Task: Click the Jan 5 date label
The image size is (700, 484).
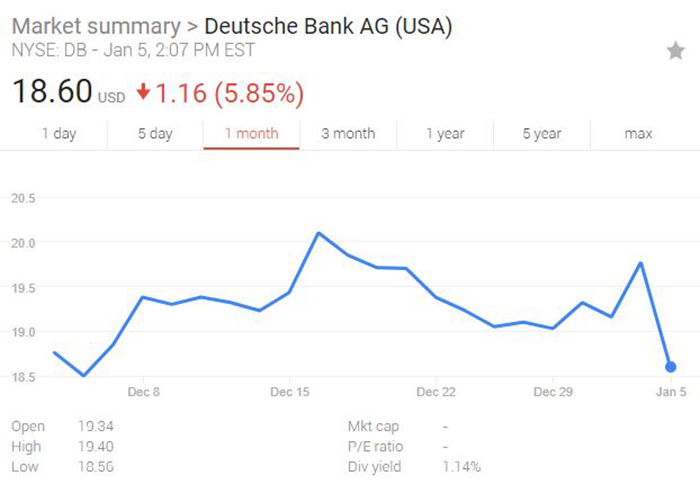Action: 670,392
